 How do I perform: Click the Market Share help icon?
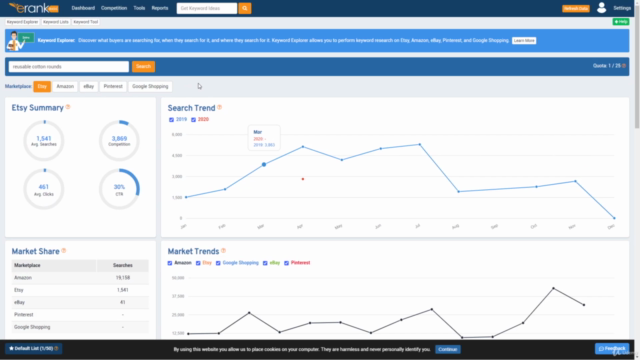coord(64,251)
